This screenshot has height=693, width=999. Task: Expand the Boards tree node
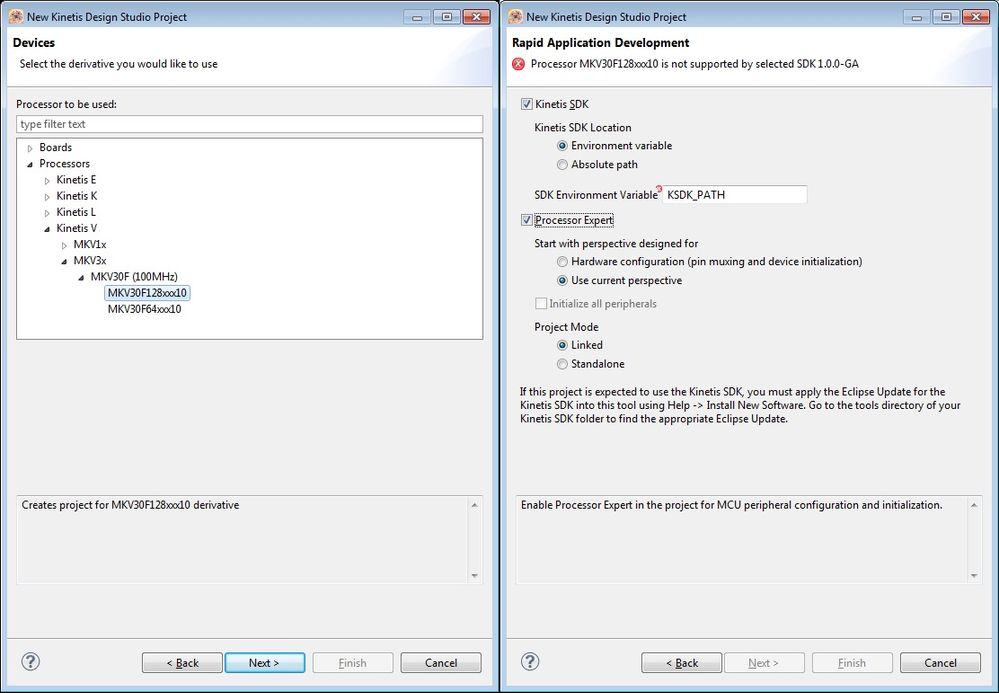[30, 148]
